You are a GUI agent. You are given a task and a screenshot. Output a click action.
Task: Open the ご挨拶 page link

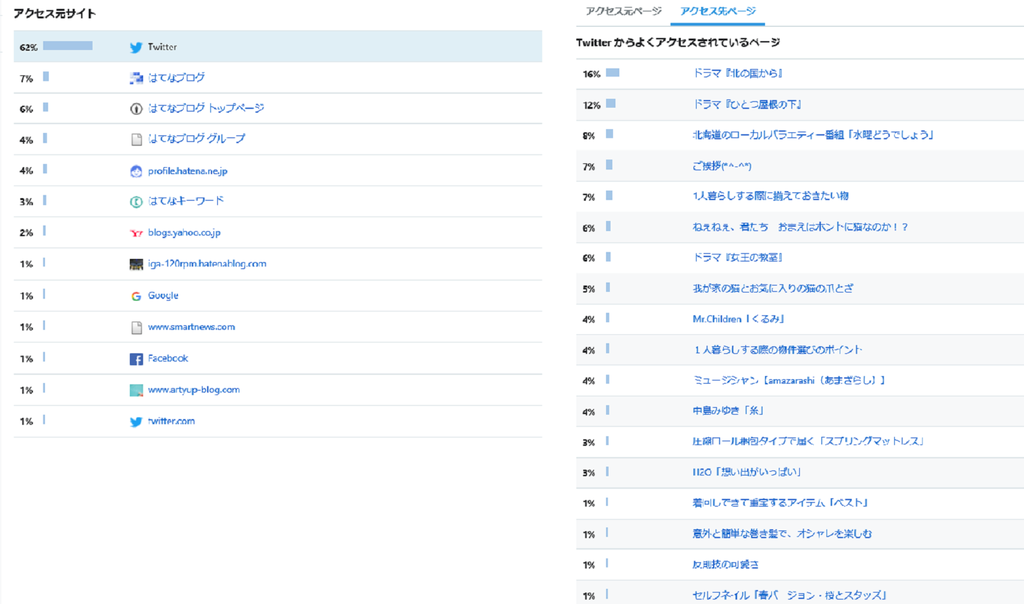coord(722,166)
